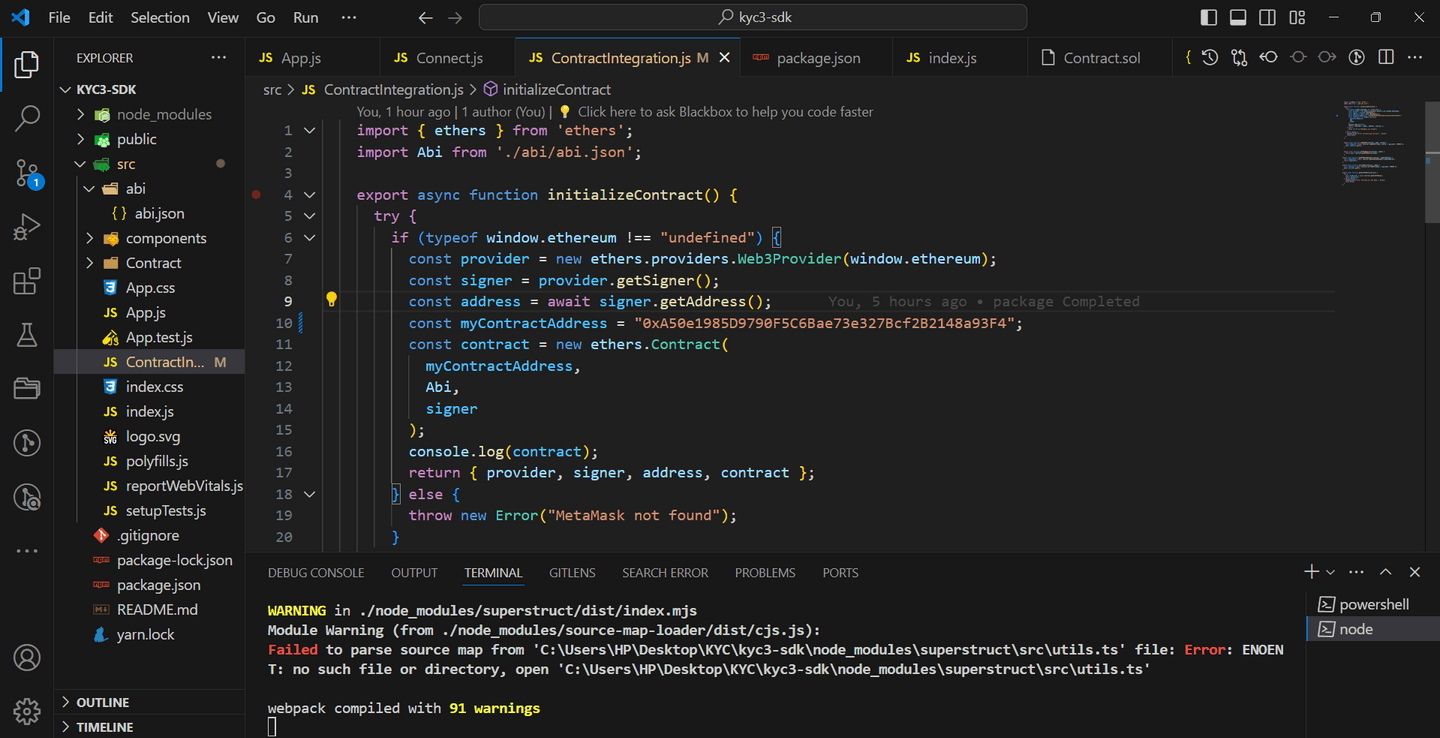
Task: Expand the components folder
Action: pyautogui.click(x=89, y=238)
